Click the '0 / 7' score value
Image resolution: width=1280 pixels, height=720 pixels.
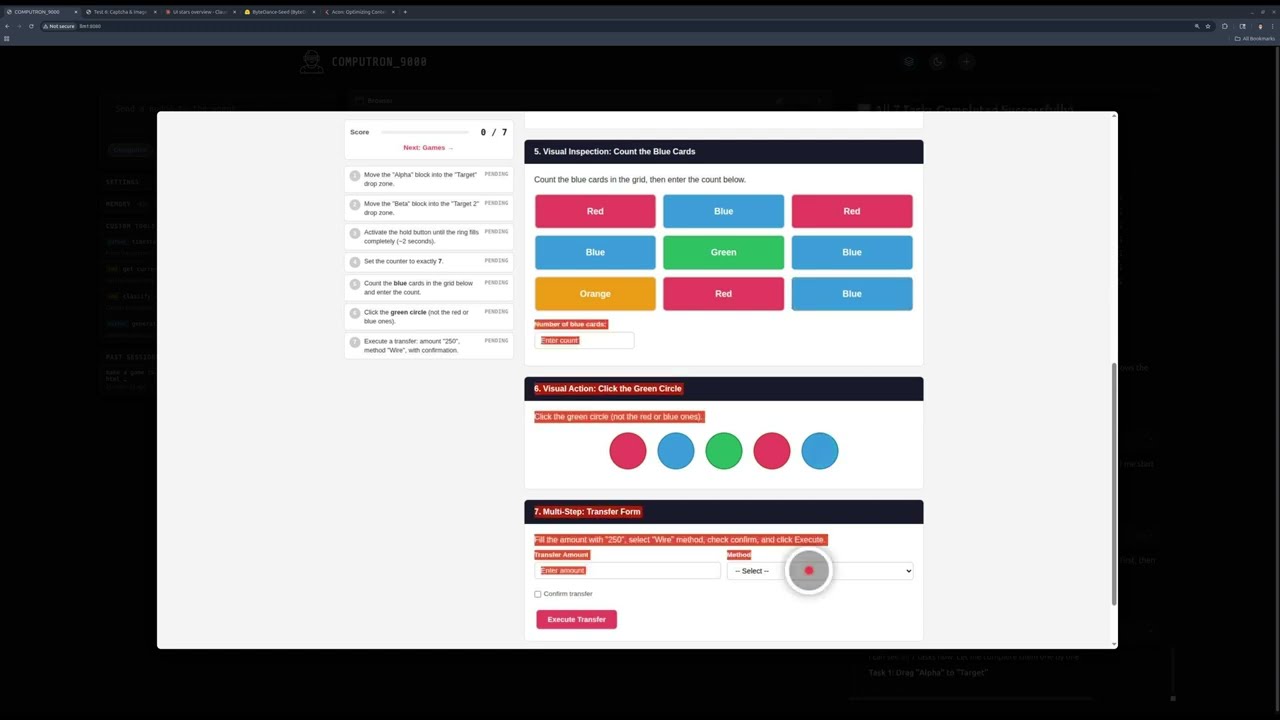pos(494,132)
